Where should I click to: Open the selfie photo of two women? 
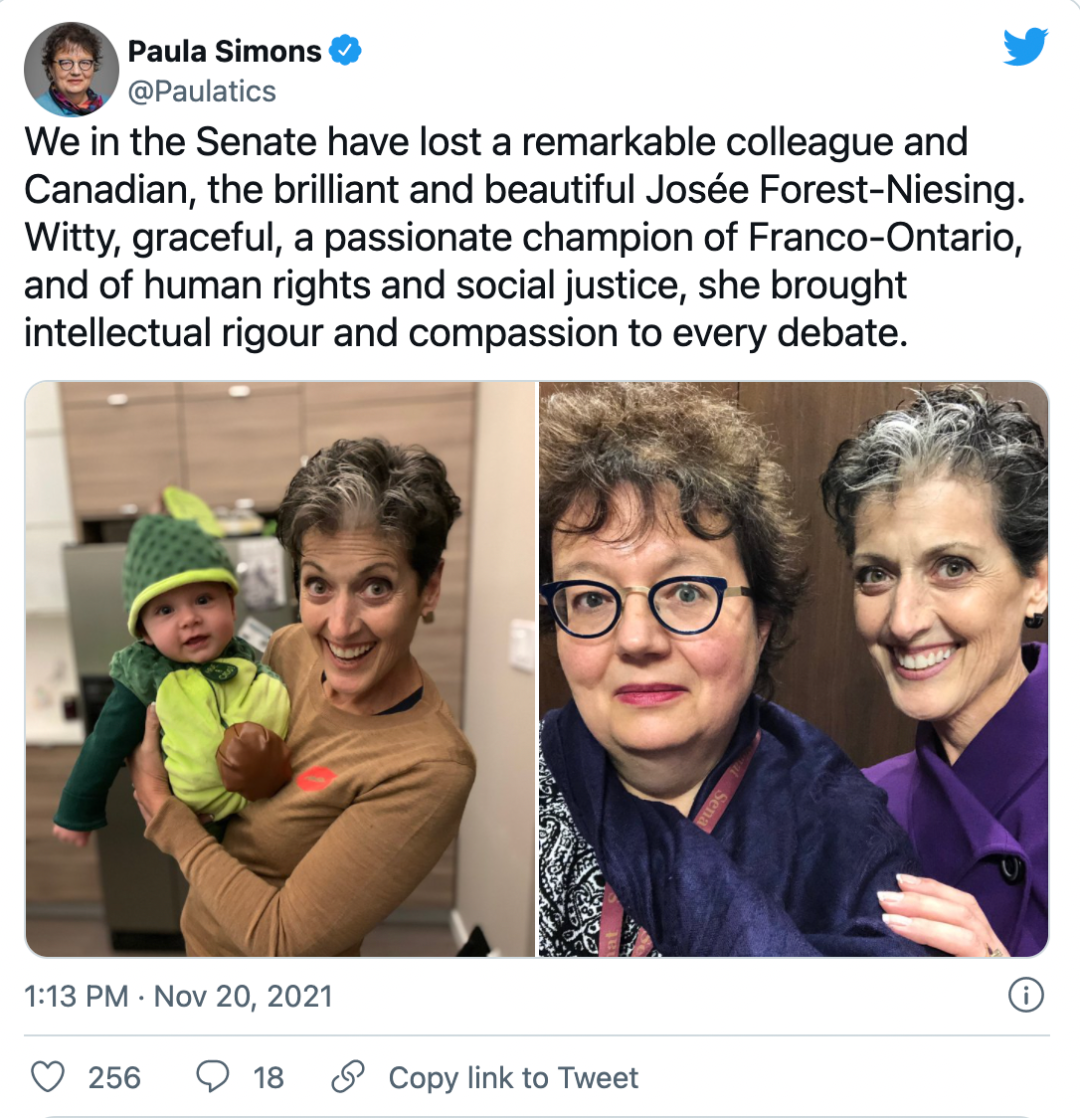point(793,668)
